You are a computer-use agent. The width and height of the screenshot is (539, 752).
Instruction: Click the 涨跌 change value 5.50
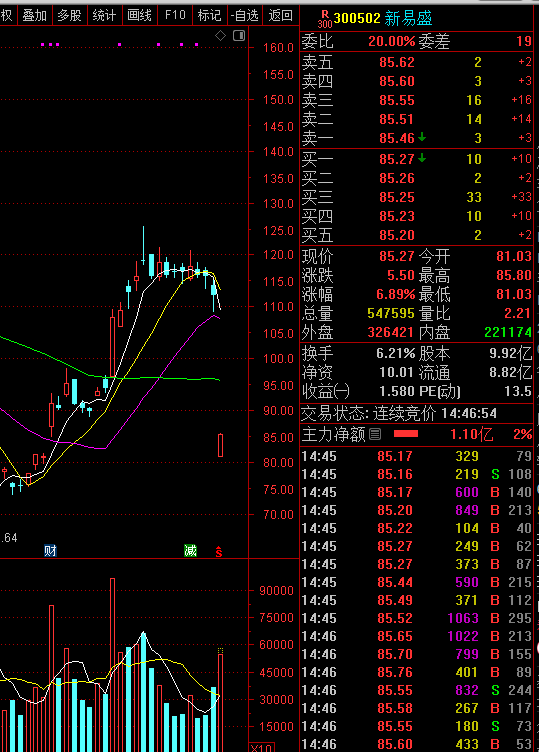click(x=401, y=275)
